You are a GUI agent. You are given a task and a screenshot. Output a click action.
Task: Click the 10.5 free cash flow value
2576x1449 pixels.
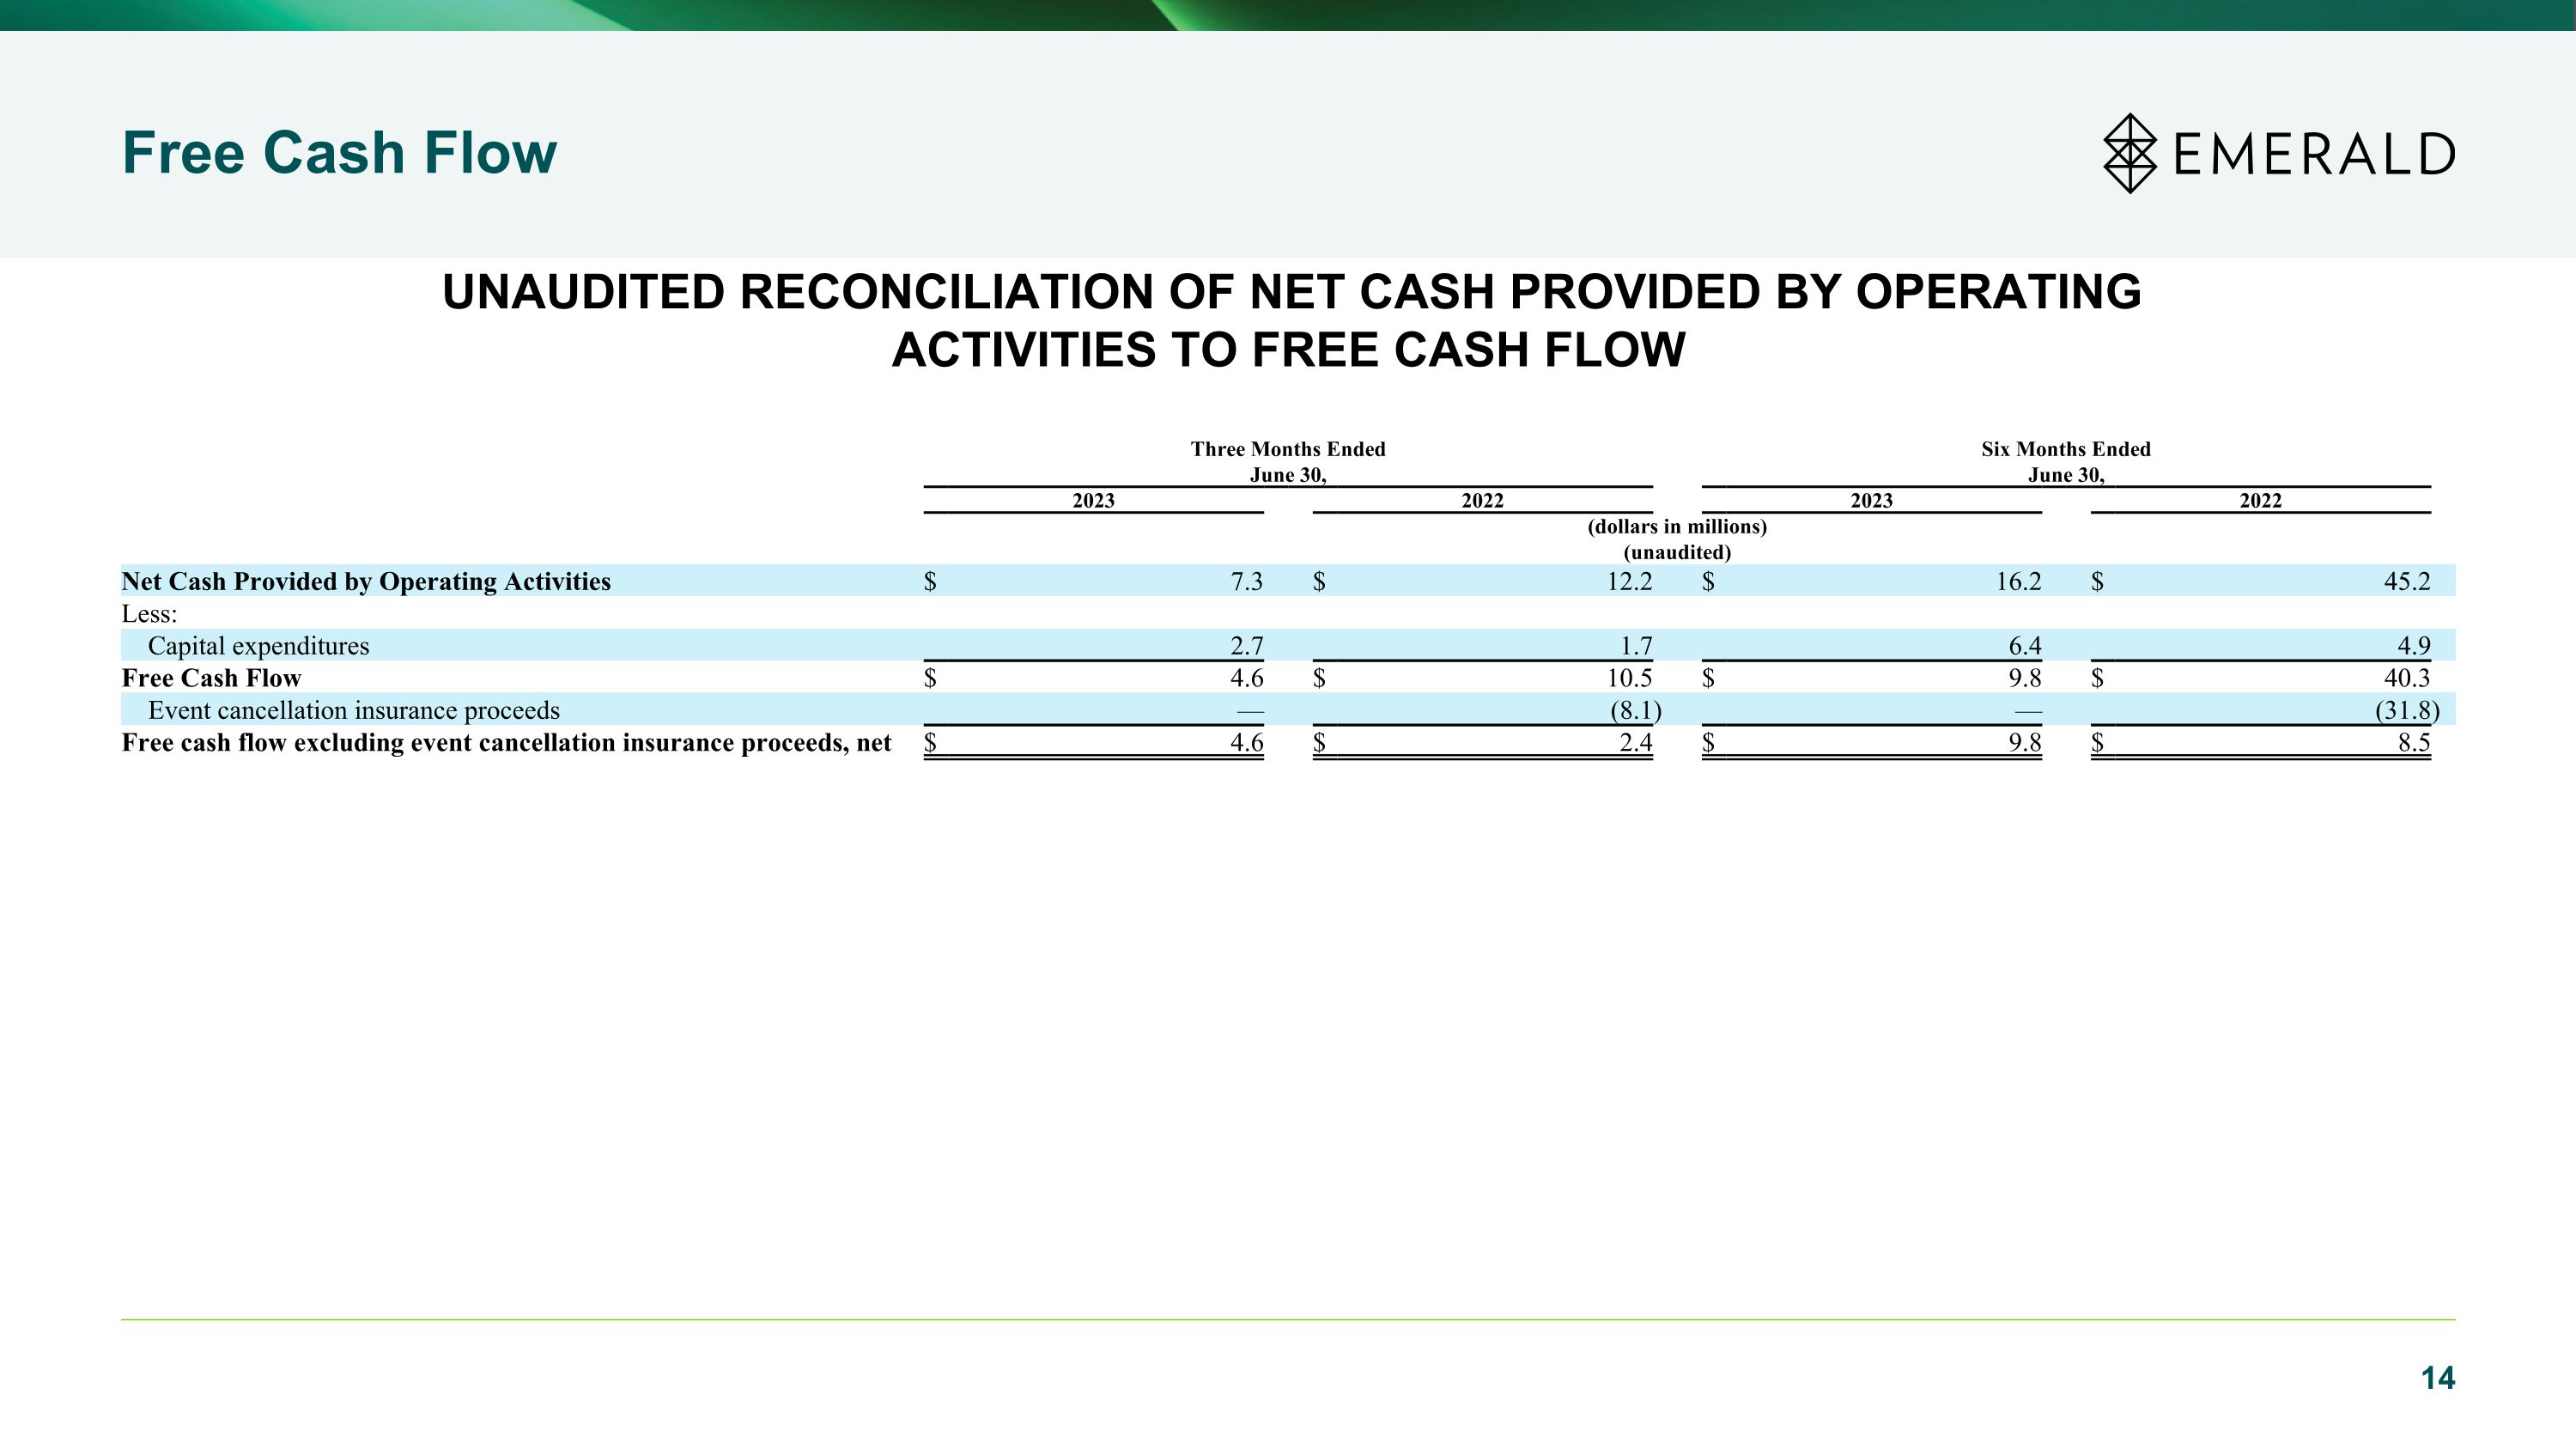click(x=1629, y=678)
